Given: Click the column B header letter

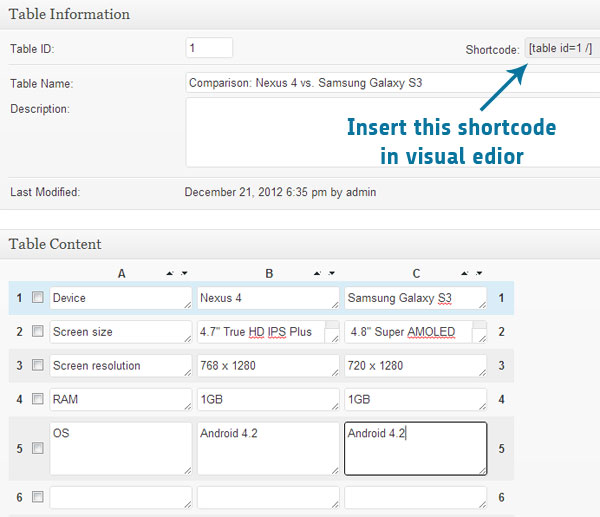Looking at the screenshot, I should click(269, 274).
